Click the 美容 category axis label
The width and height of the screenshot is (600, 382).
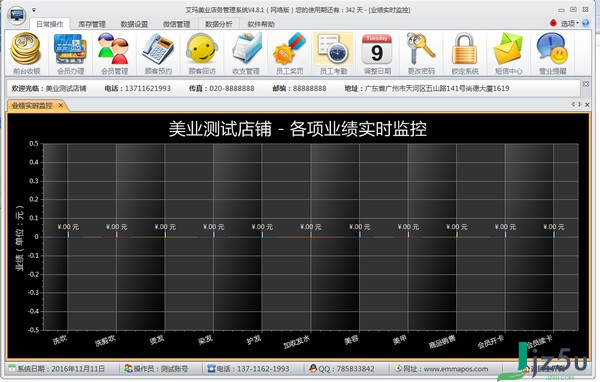coord(352,340)
